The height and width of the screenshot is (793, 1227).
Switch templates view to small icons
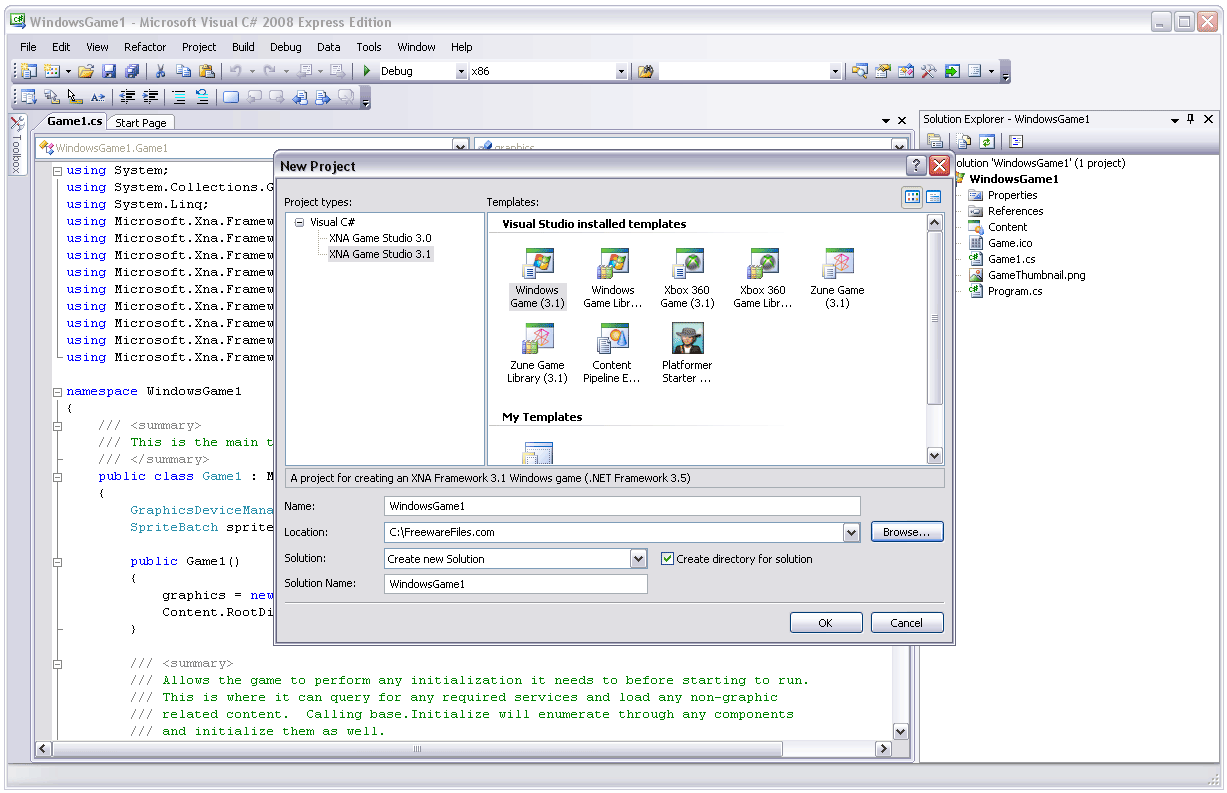coord(933,197)
